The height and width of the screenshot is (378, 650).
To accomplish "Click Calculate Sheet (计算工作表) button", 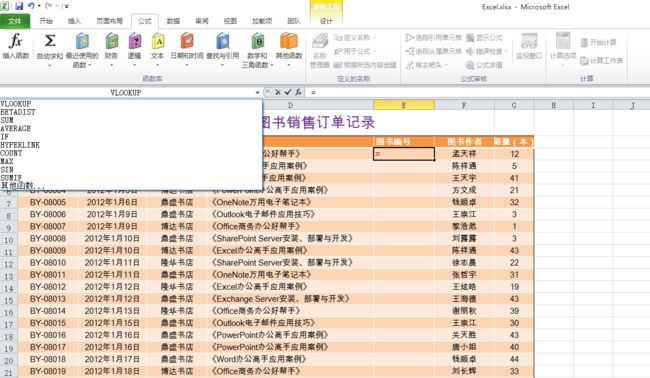I will (601, 61).
